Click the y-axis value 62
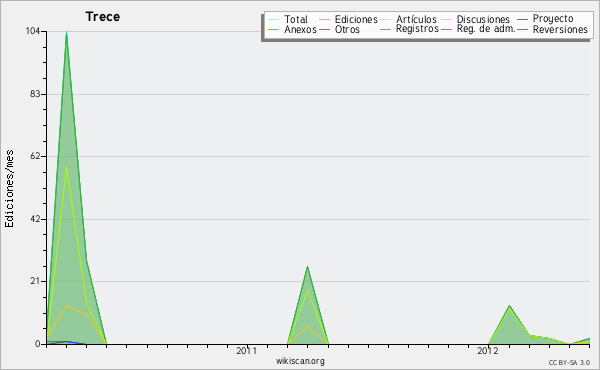600x370 pixels. click(35, 156)
